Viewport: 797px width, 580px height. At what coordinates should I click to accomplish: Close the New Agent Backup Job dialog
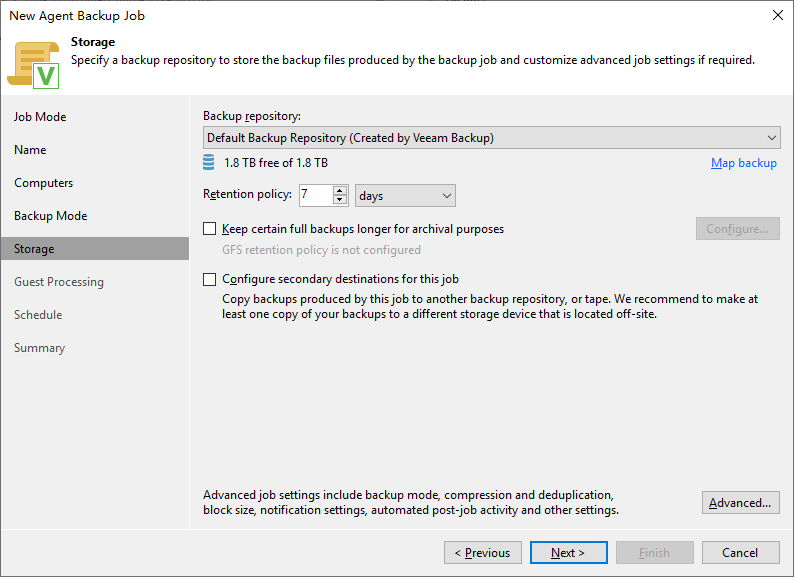779,15
